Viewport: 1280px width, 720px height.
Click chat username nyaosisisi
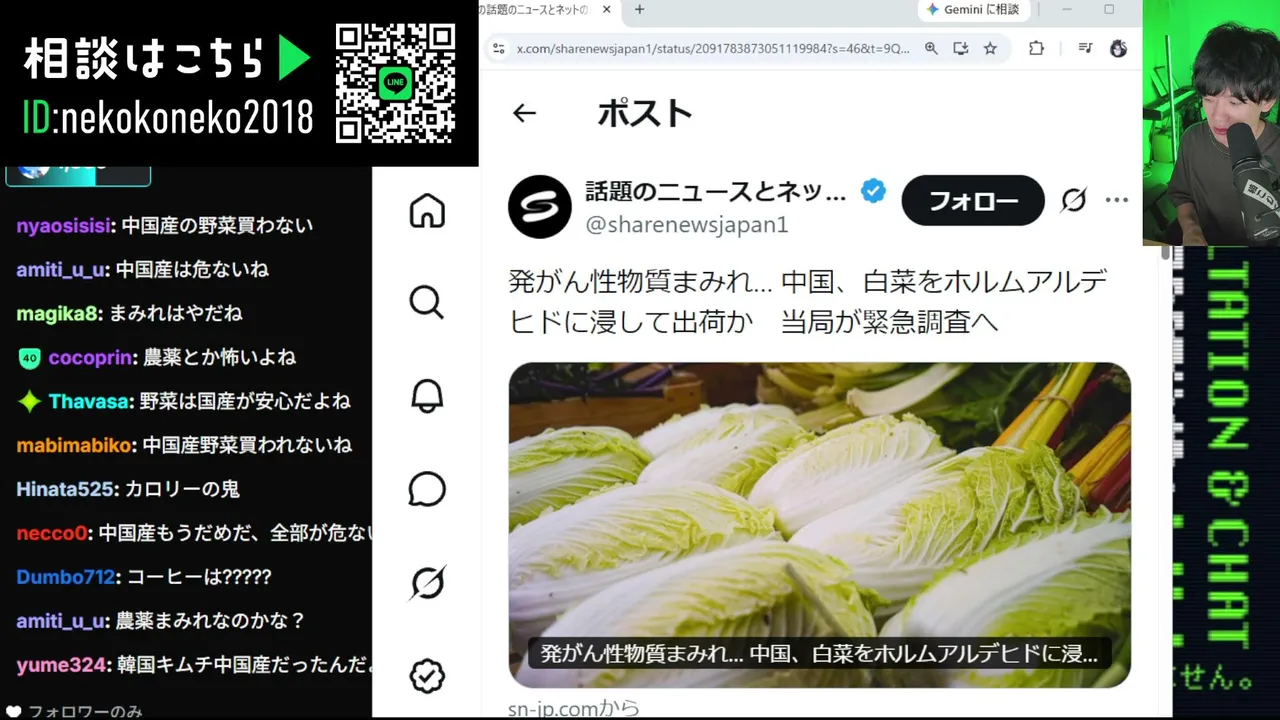click(x=63, y=226)
